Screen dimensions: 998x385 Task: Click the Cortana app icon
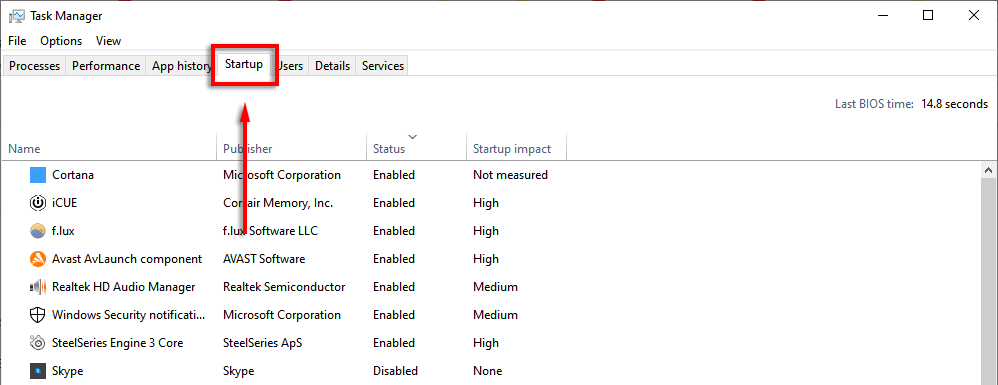tap(38, 174)
